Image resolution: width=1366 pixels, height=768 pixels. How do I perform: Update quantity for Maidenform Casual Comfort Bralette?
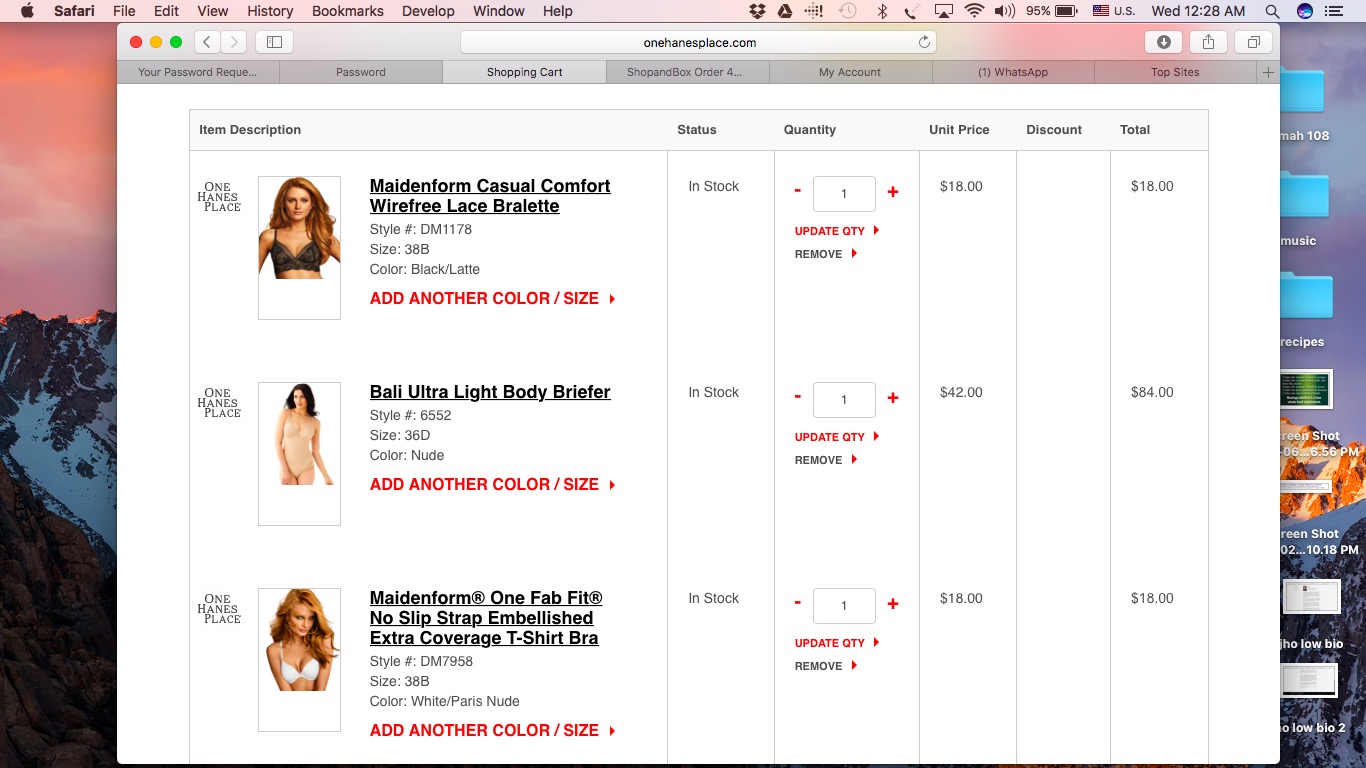(837, 231)
